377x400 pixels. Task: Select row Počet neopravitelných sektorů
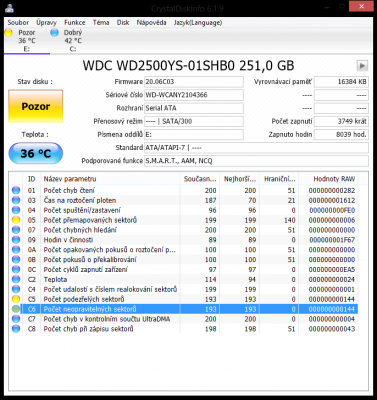click(x=184, y=309)
